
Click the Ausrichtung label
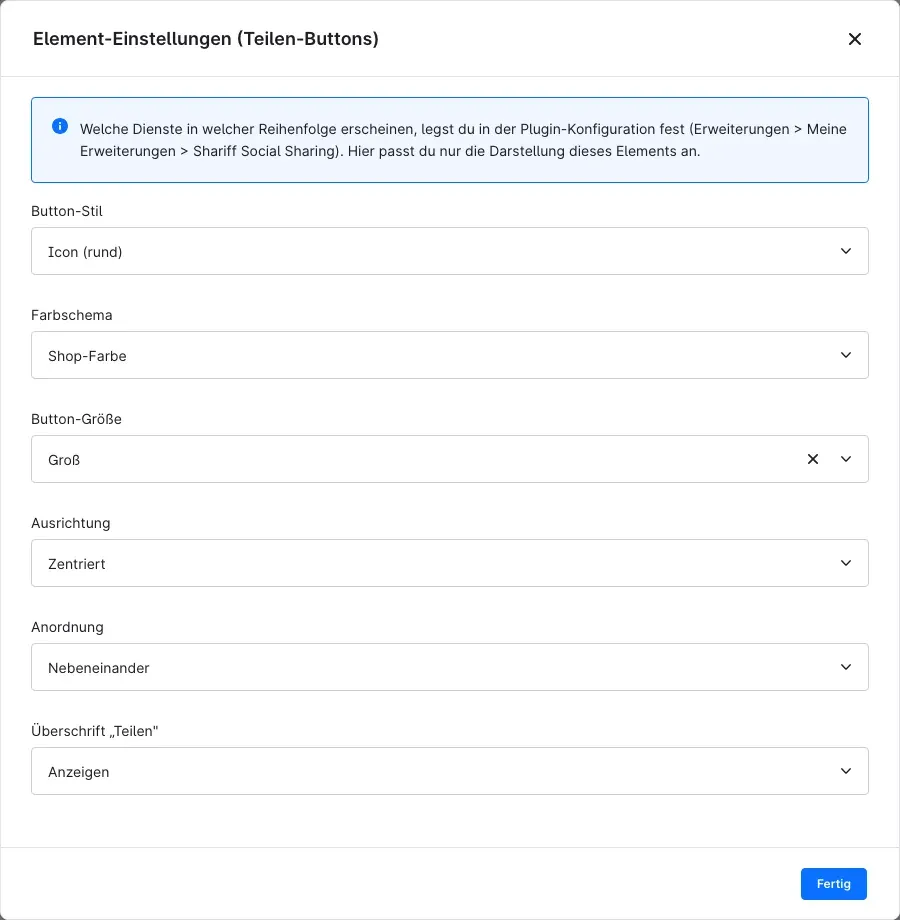pyautogui.click(x=70, y=523)
